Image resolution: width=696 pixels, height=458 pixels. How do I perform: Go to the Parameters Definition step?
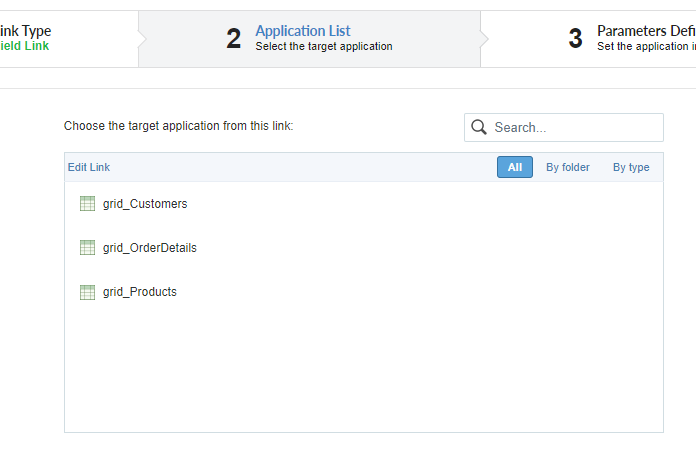(646, 31)
